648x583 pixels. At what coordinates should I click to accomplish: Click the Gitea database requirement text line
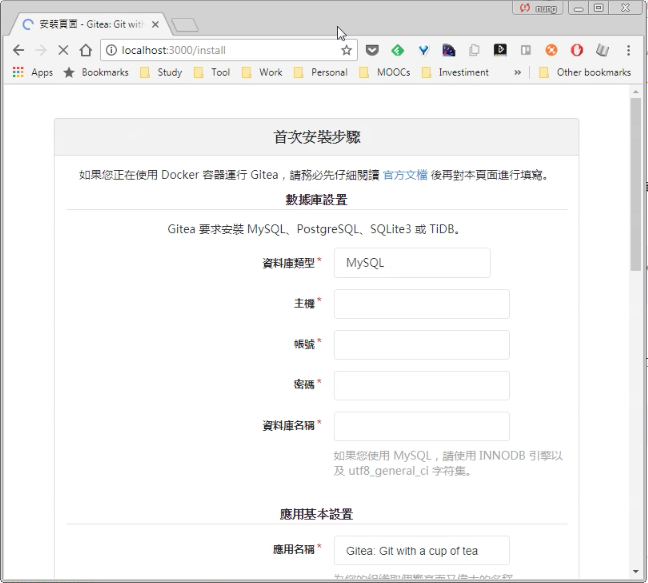point(314,229)
